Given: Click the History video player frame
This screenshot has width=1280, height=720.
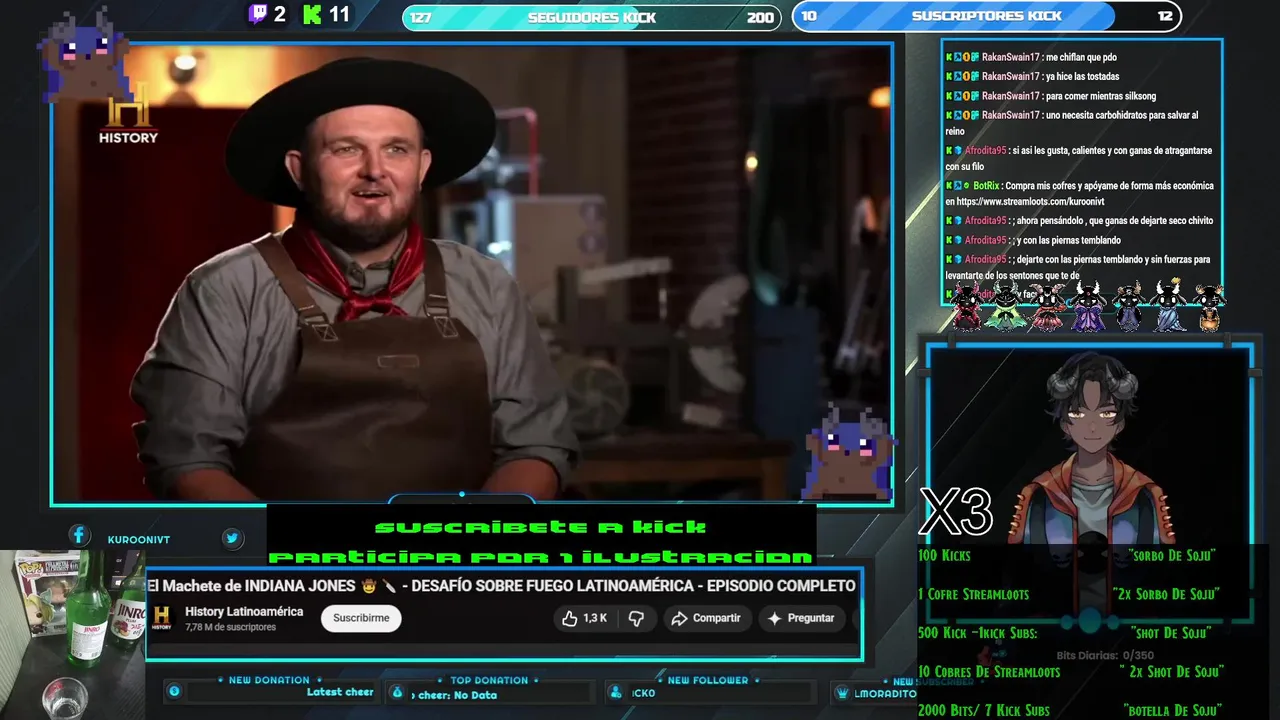Looking at the screenshot, I should tap(471, 272).
